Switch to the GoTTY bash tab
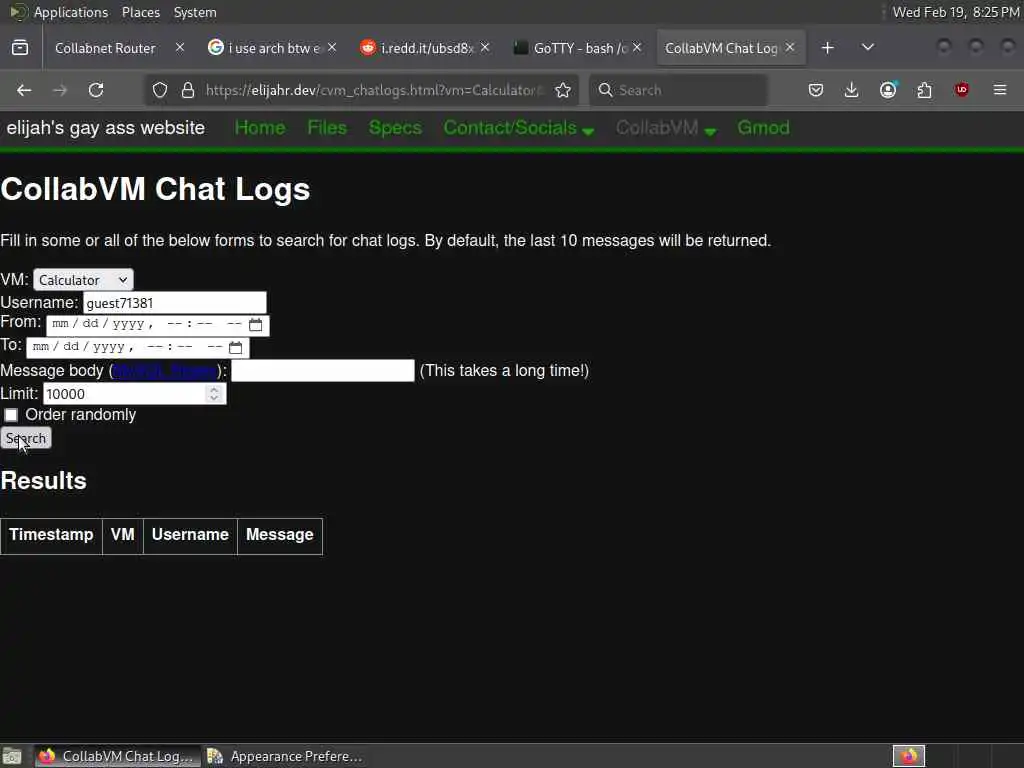The height and width of the screenshot is (768, 1024). [x=570, y=48]
